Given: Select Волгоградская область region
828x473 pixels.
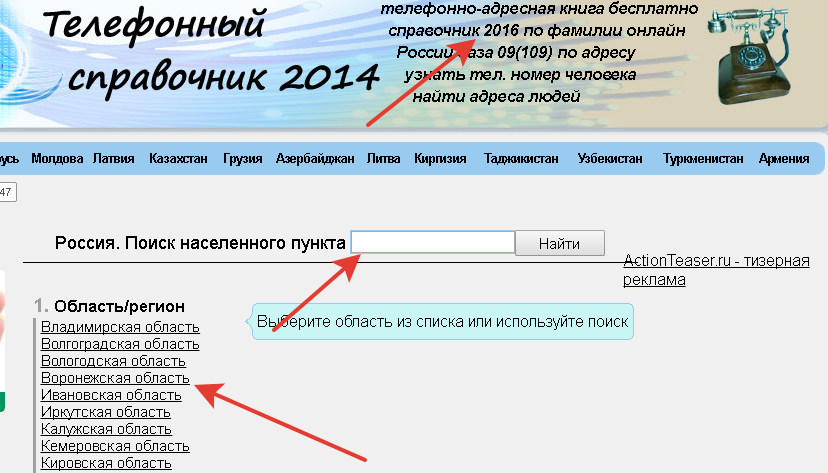Looking at the screenshot, I should (x=120, y=344).
